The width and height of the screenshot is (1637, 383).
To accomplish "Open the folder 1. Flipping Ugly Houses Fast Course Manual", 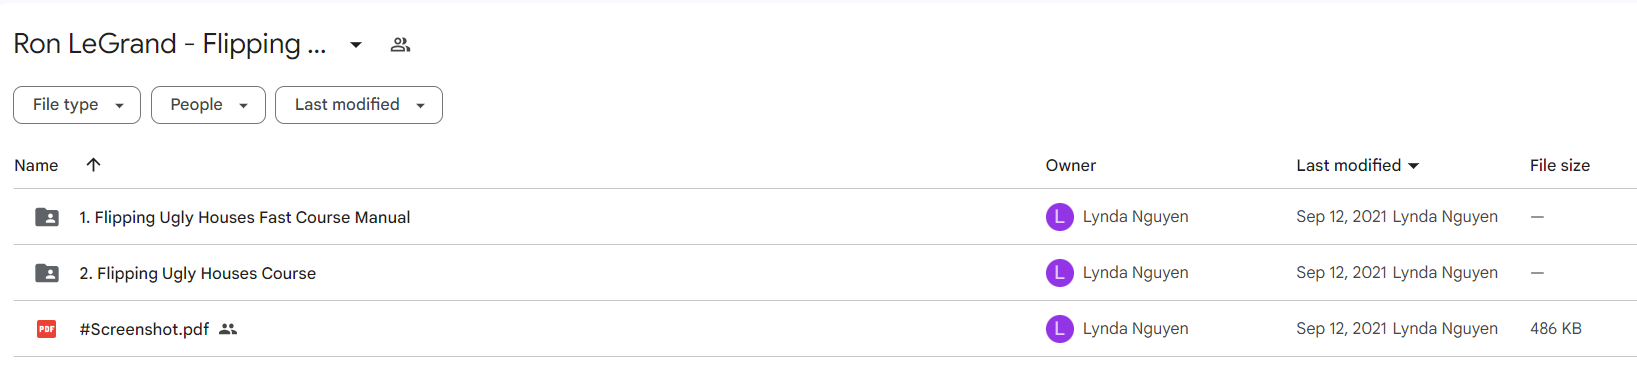I will (x=245, y=217).
